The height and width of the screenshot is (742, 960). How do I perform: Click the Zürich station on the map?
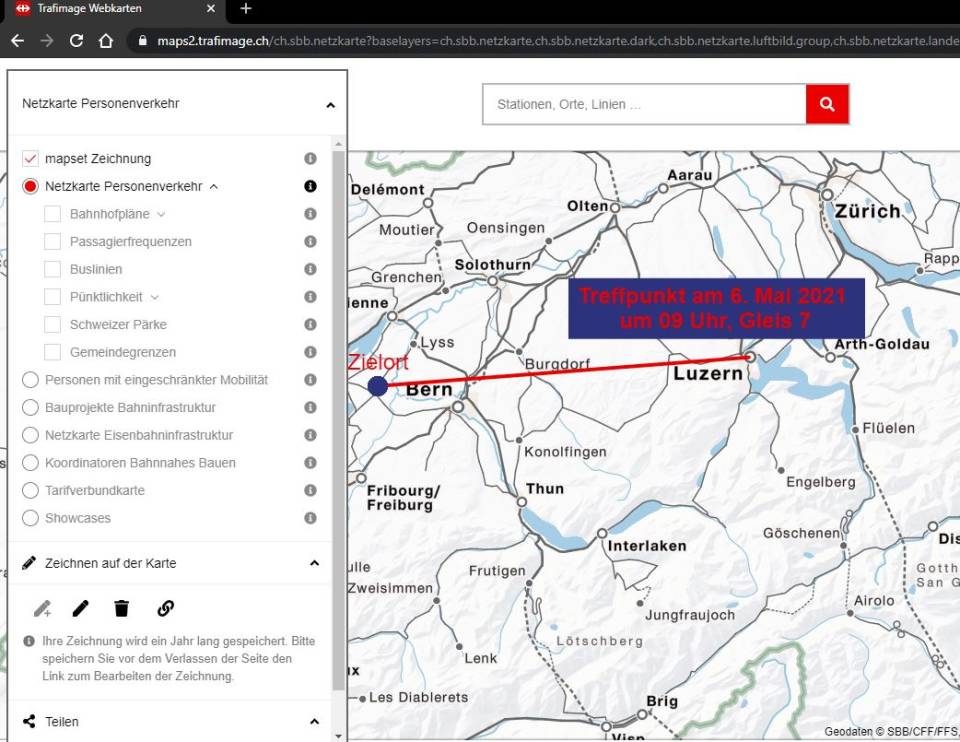(827, 195)
